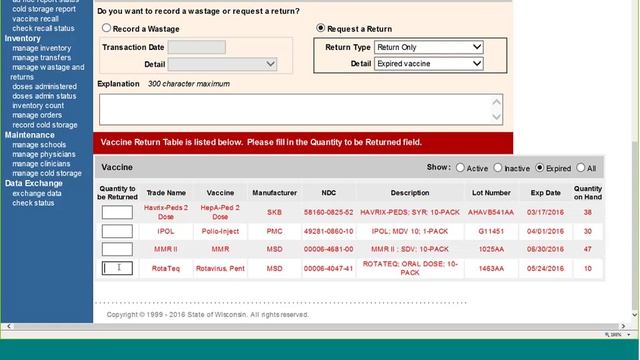Open manage orders link
The width and height of the screenshot is (640, 360).
[x=37, y=115]
